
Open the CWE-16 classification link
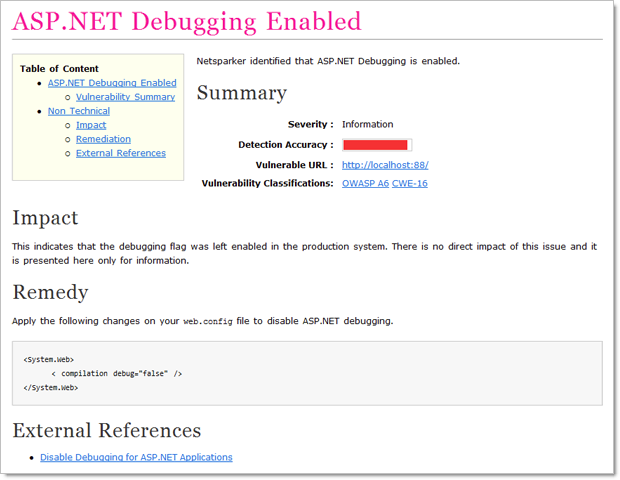410,183
